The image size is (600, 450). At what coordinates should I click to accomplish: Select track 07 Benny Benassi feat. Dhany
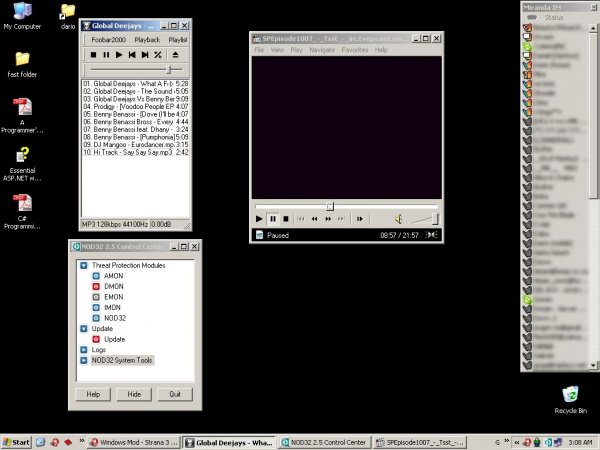click(x=135, y=129)
